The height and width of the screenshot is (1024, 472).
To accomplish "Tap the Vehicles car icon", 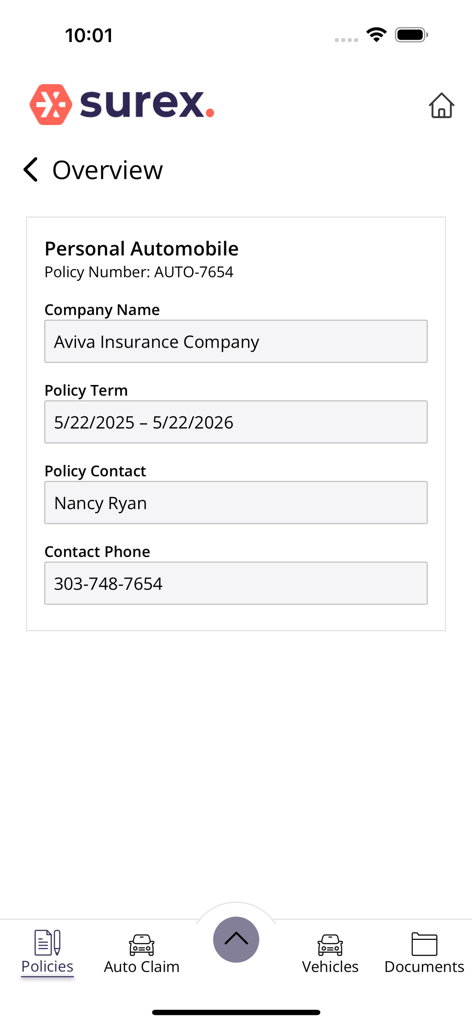I will tap(330, 944).
